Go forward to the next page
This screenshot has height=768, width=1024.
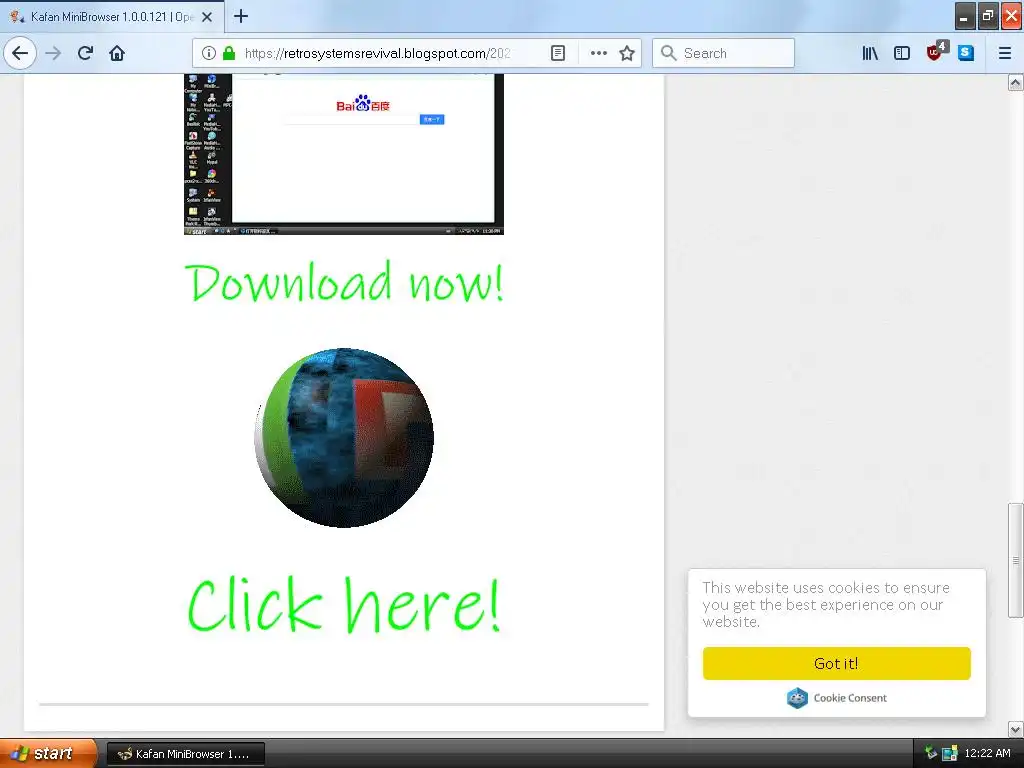[x=54, y=53]
